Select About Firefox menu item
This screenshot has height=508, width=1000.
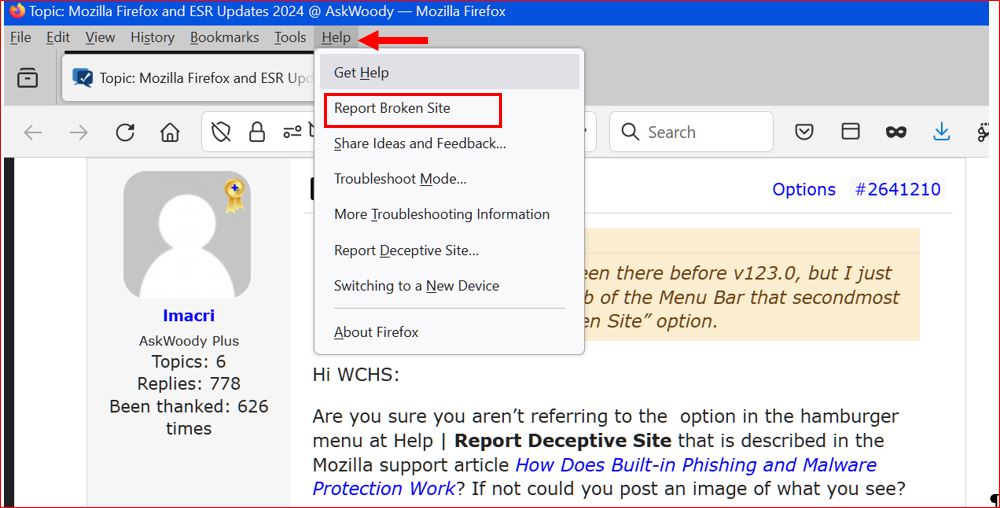[376, 332]
